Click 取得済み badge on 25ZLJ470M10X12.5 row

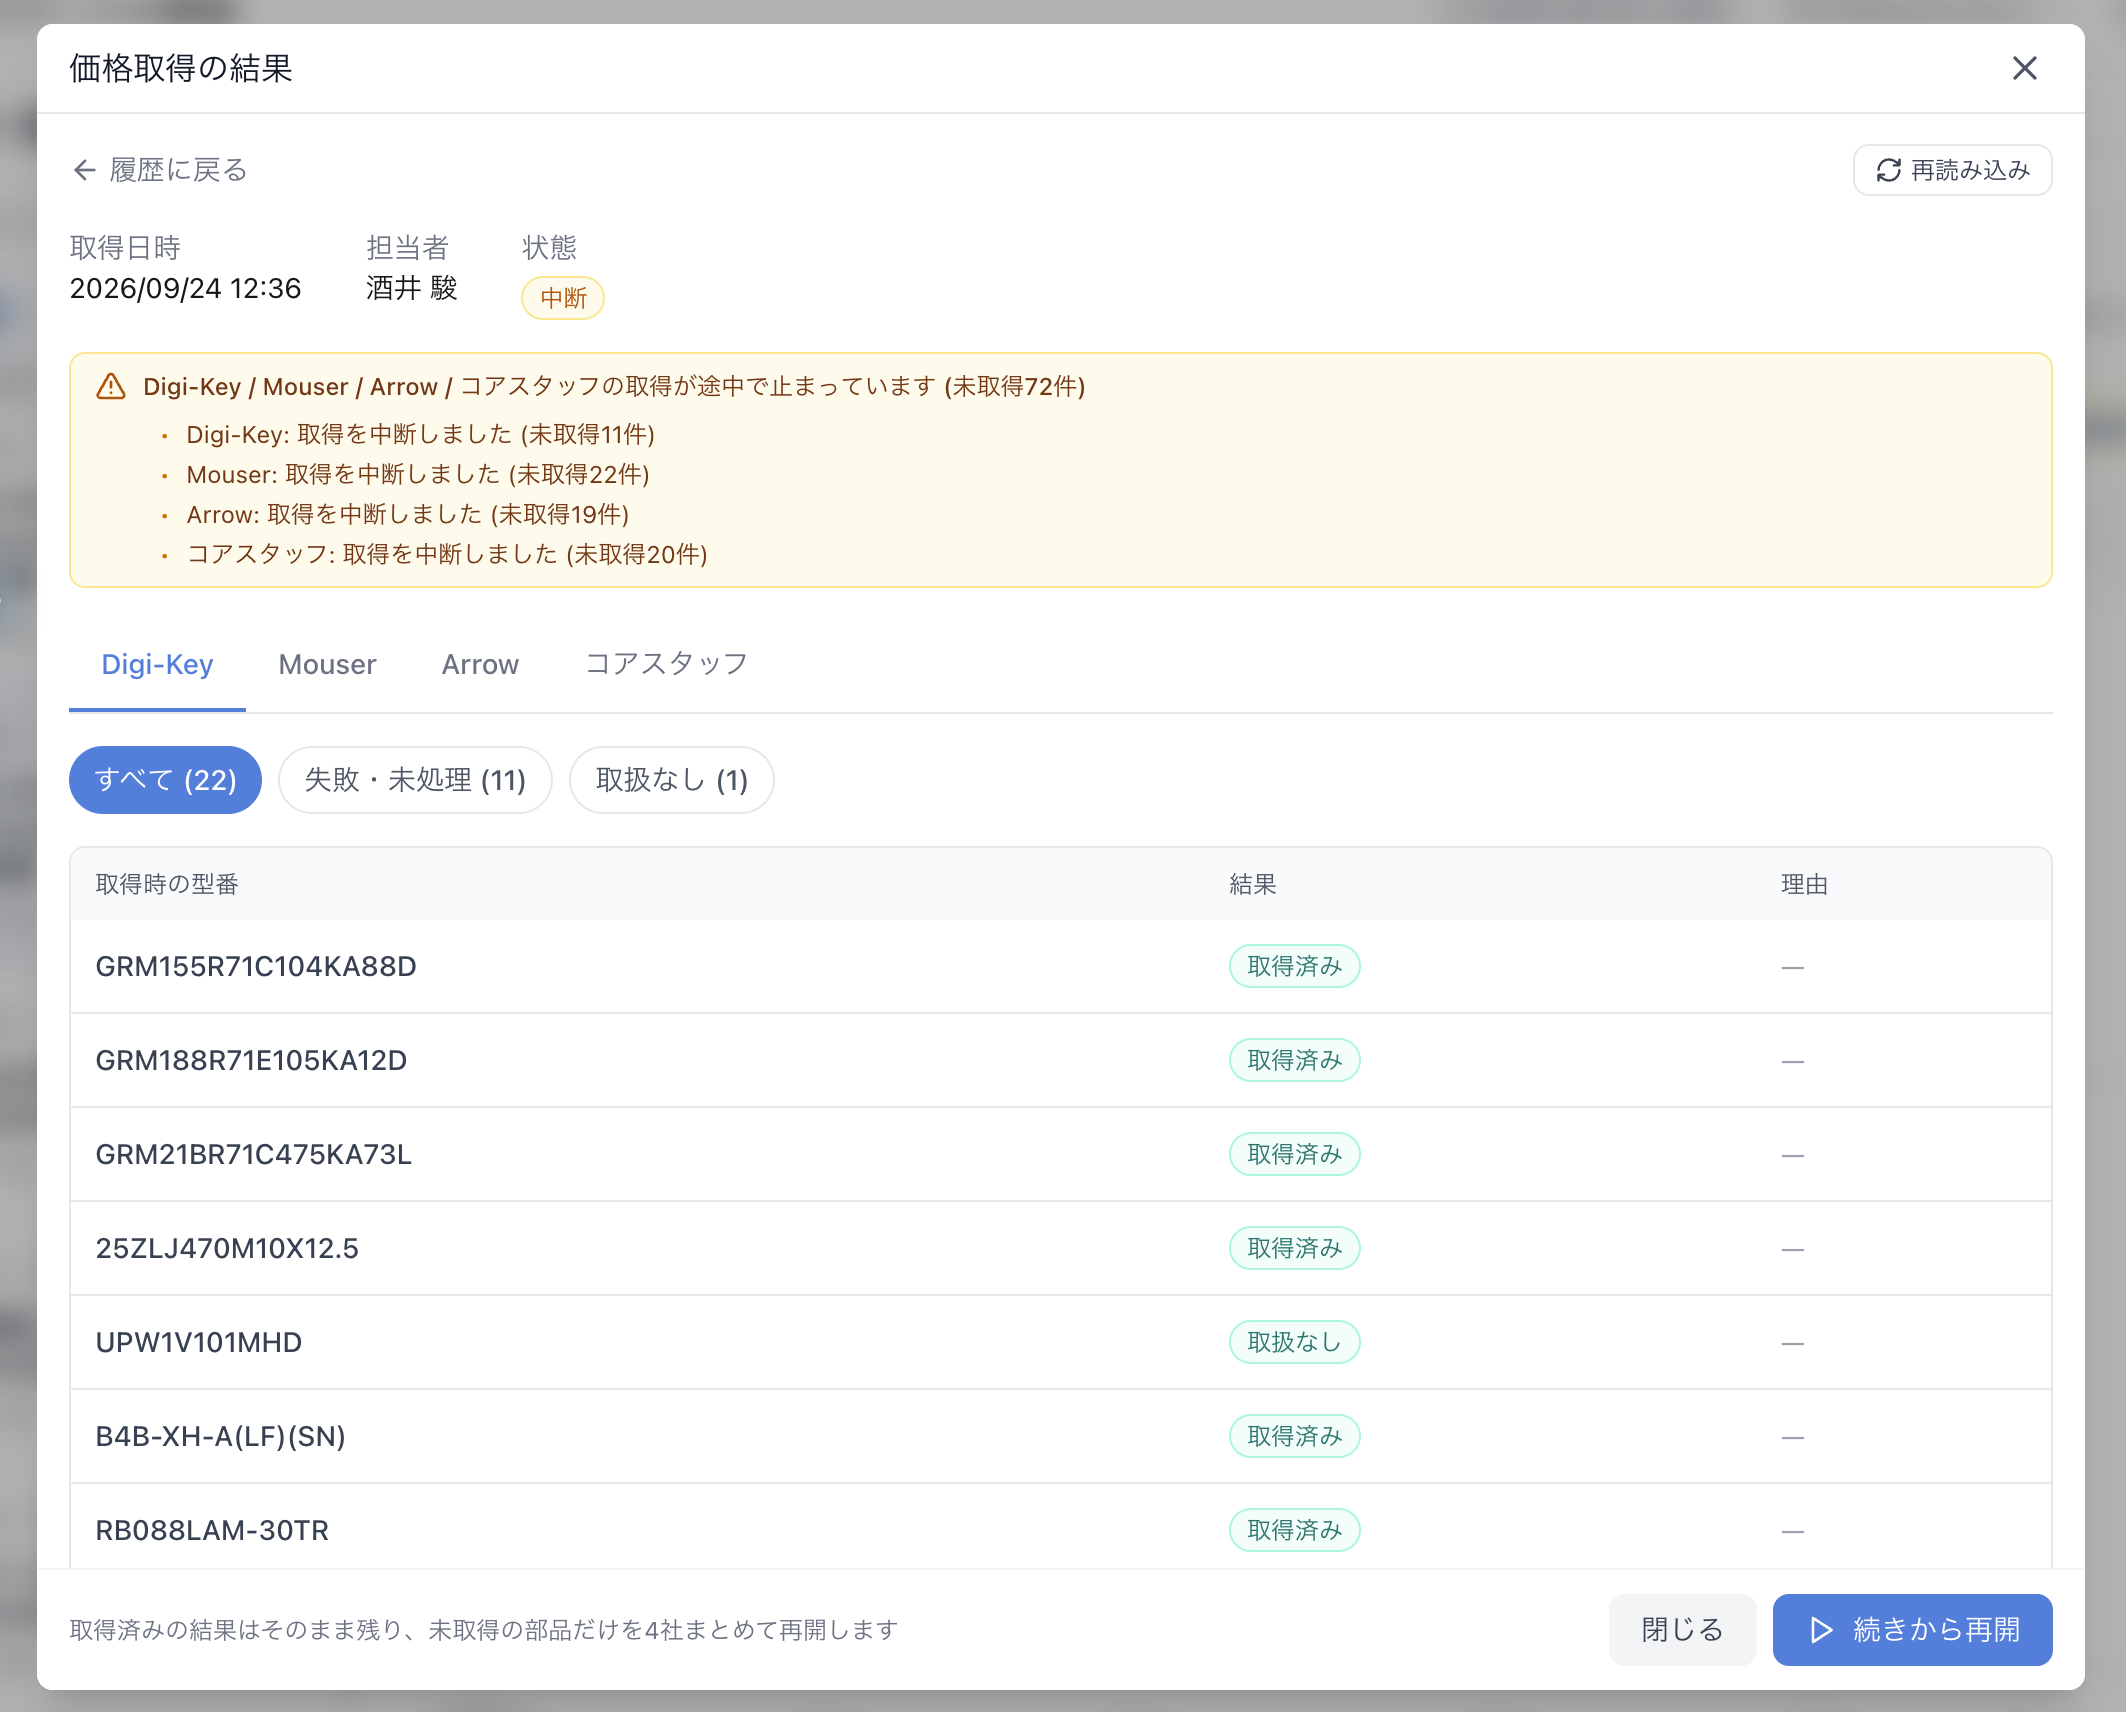tap(1294, 1248)
